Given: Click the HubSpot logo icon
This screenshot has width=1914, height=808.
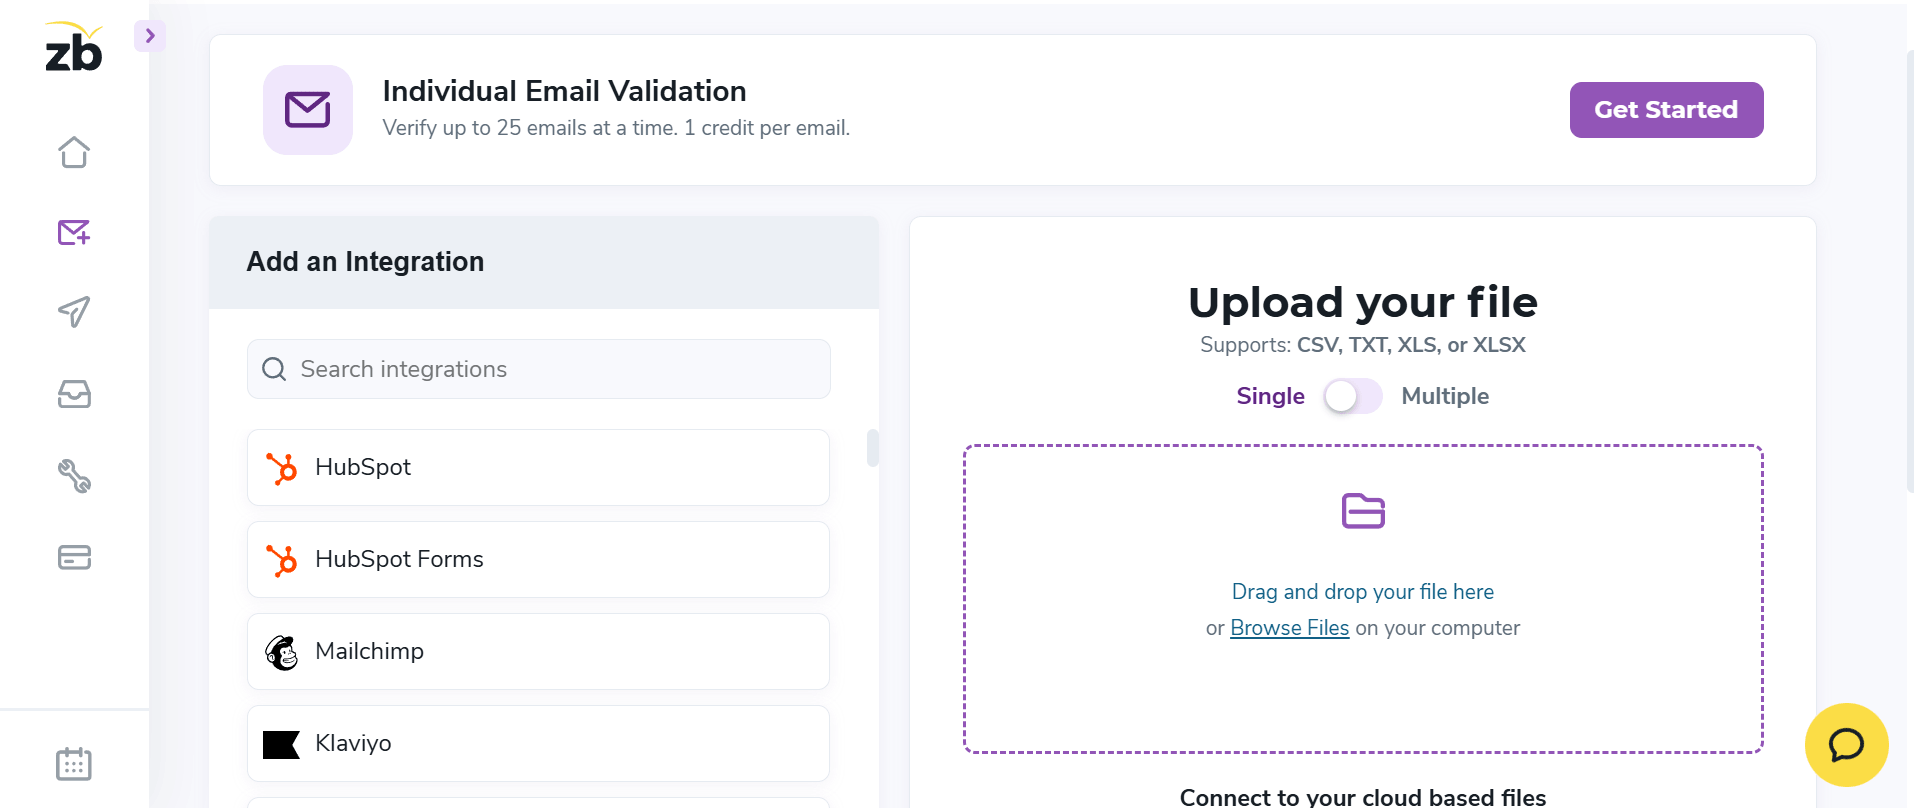Looking at the screenshot, I should pos(282,468).
